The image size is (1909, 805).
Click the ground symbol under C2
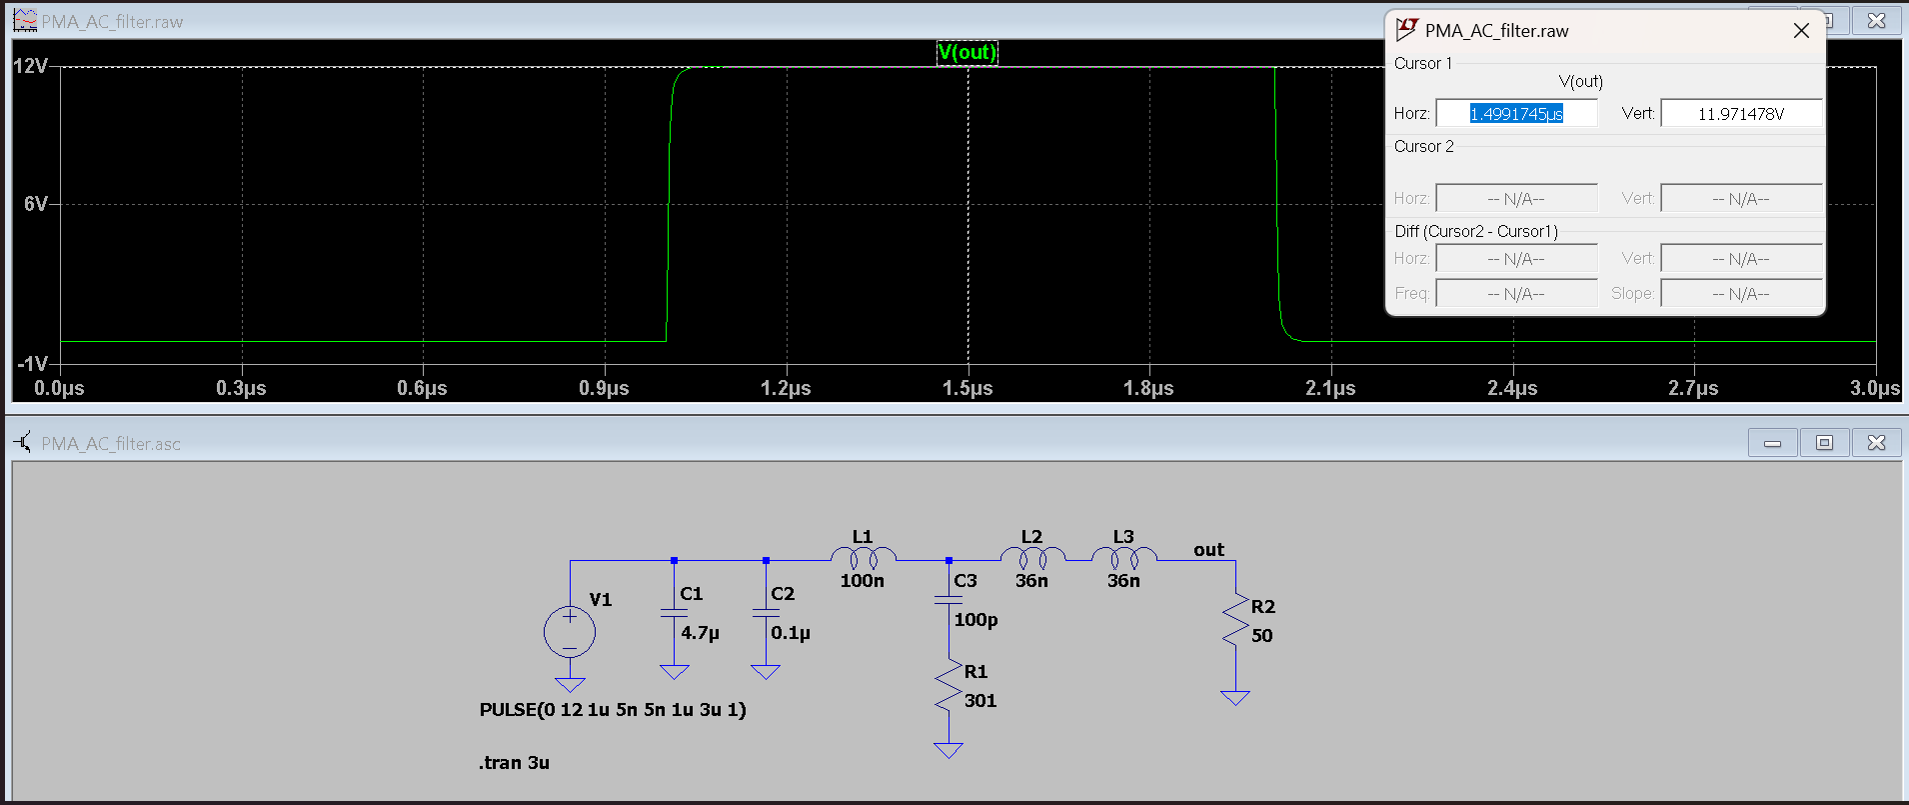(765, 672)
